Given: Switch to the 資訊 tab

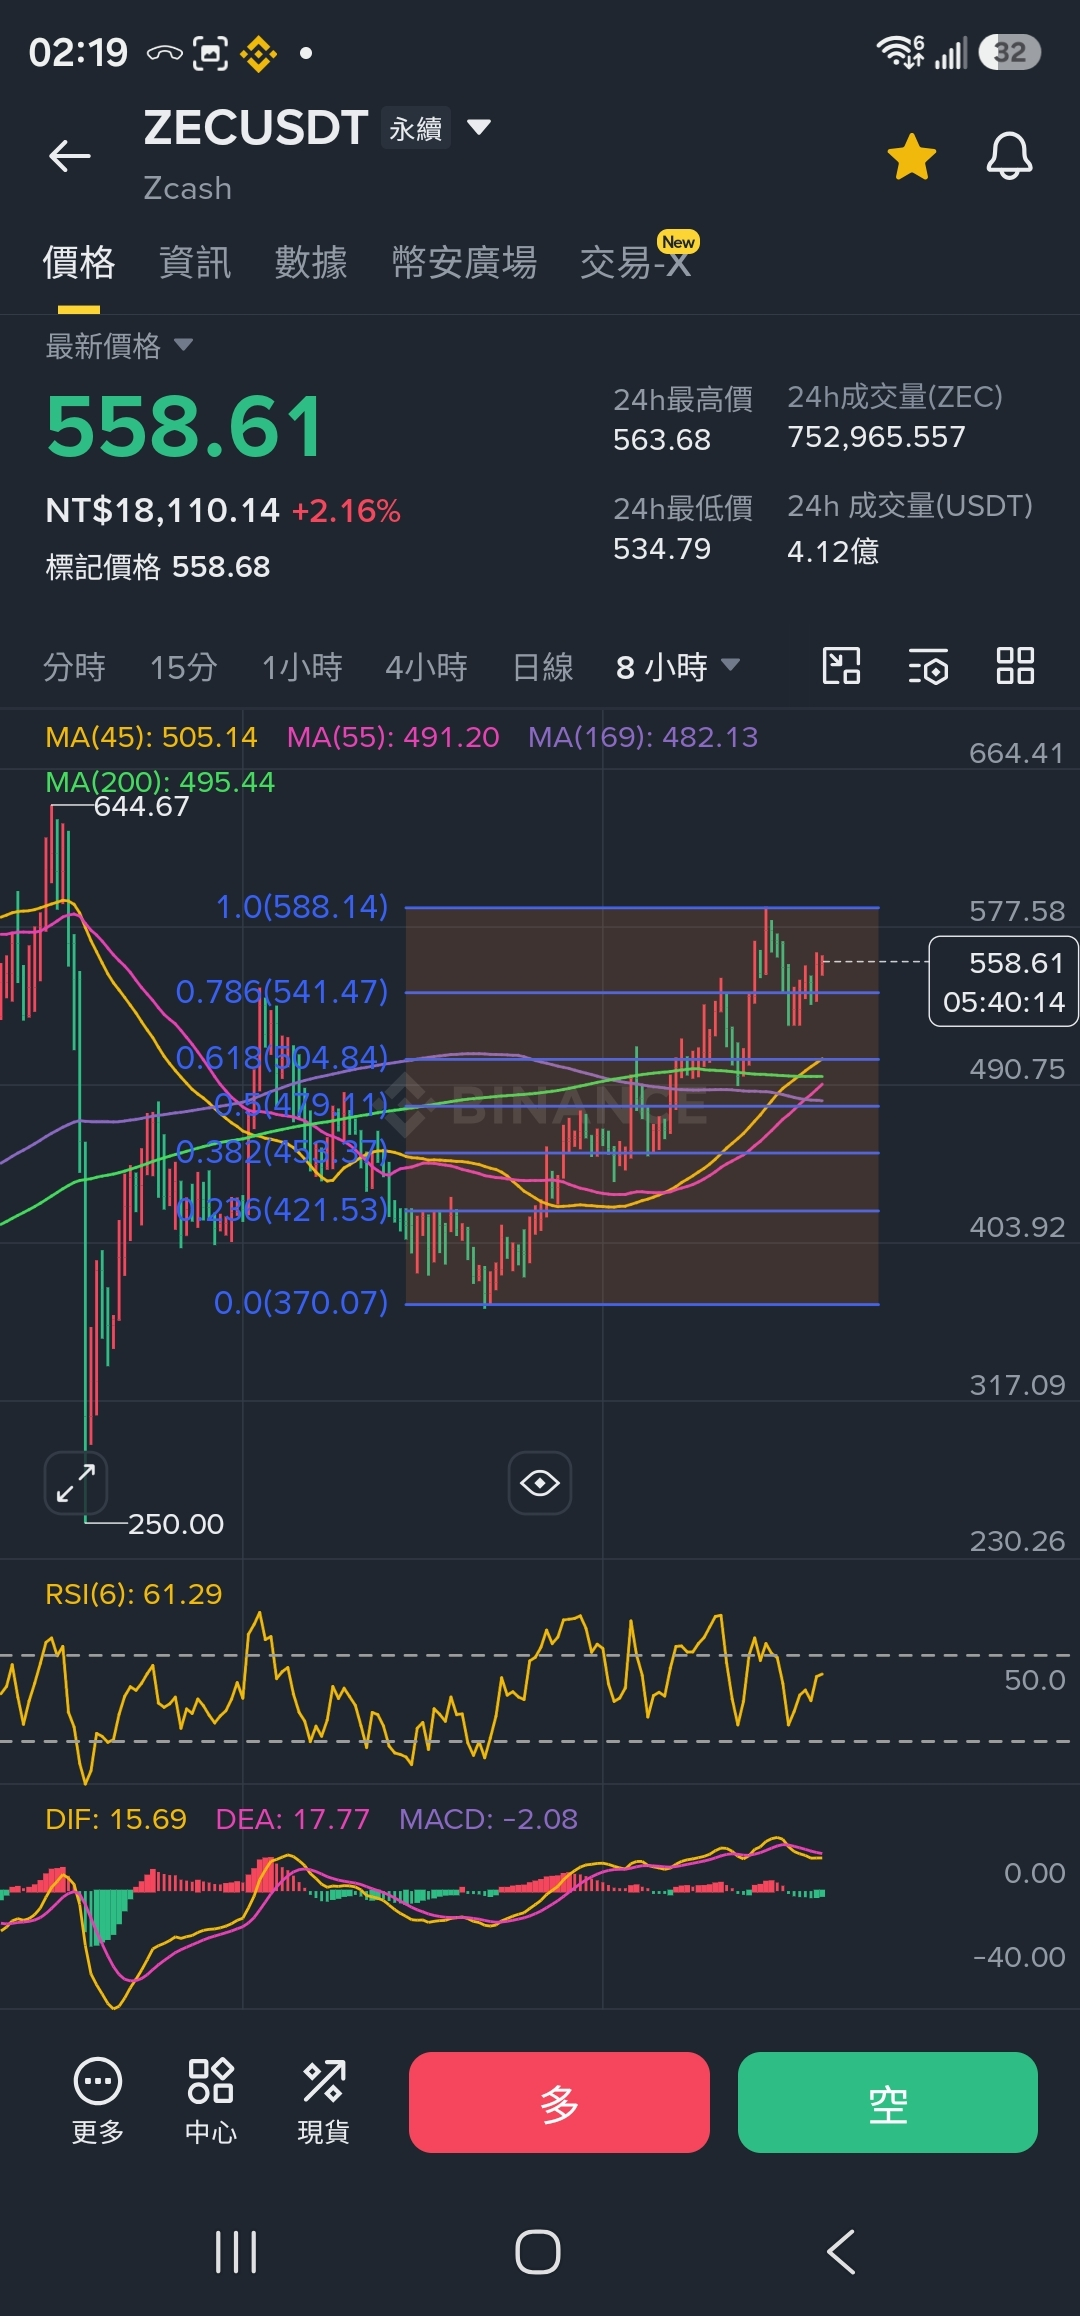Looking at the screenshot, I should pos(195,263).
